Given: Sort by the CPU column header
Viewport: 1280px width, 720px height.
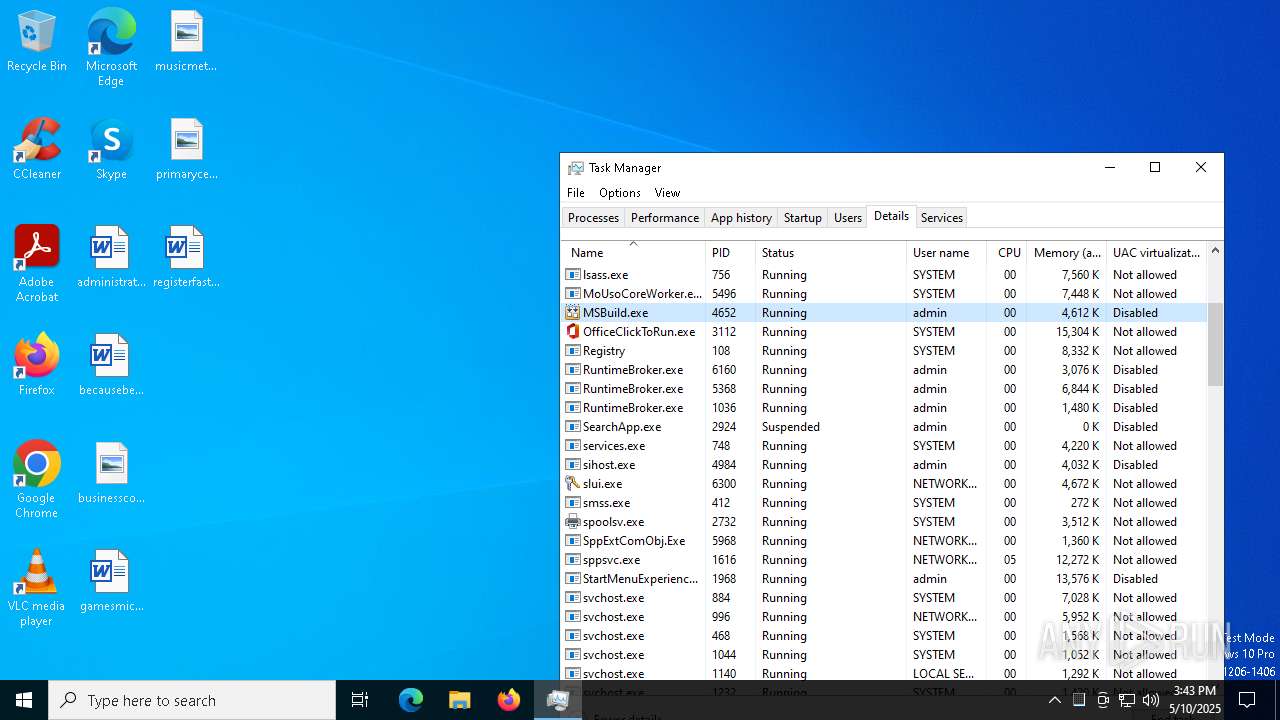Looking at the screenshot, I should pyautogui.click(x=1006, y=253).
